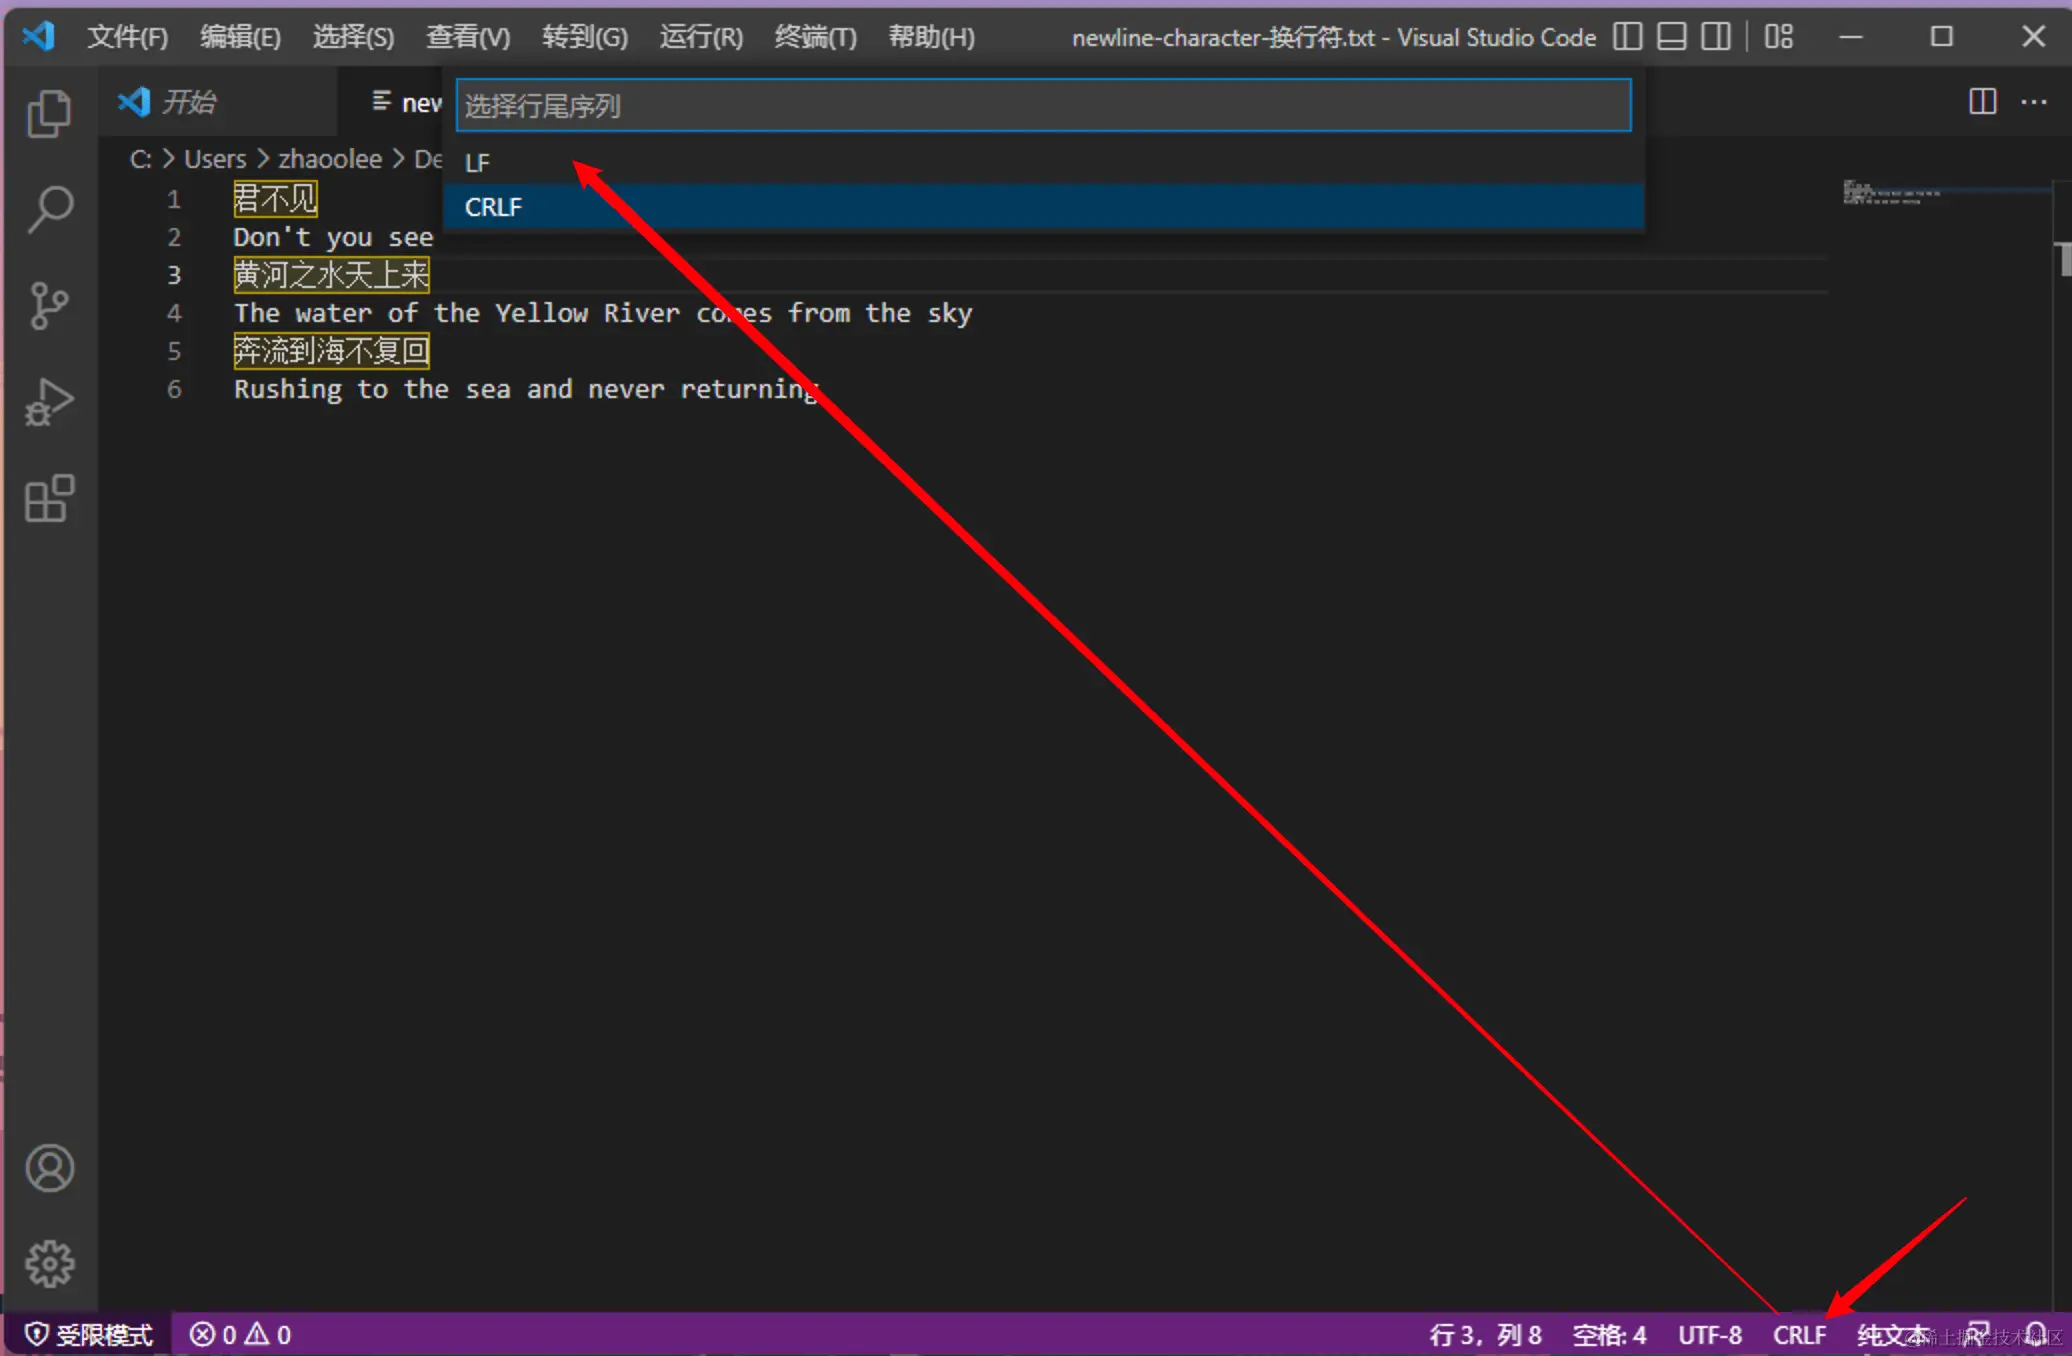Open the Manage gear icon
The image size is (2072, 1356).
49,1264
